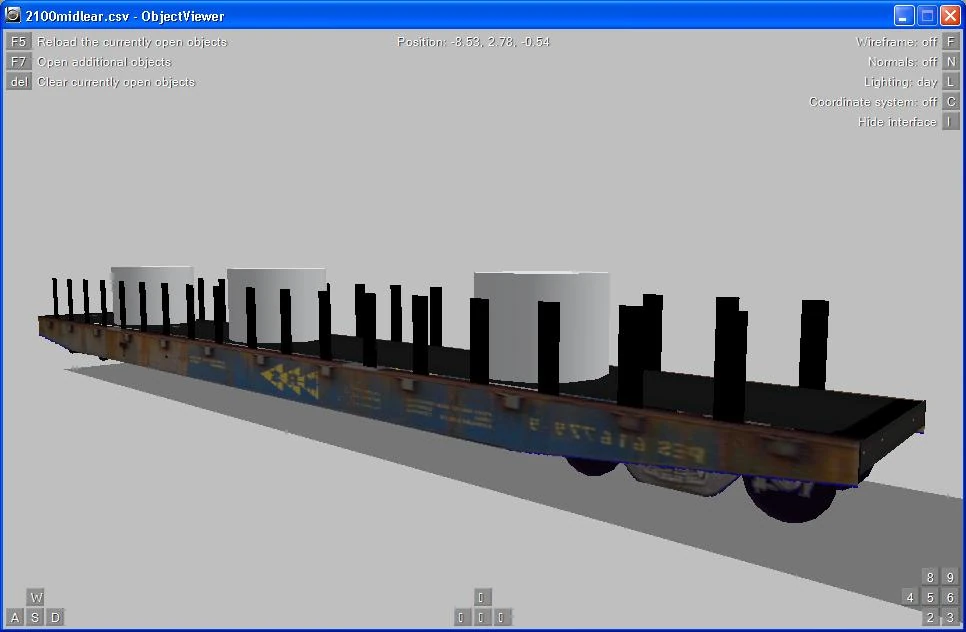Click 'Open additional objects' label
The width and height of the screenshot is (966, 632).
point(104,62)
